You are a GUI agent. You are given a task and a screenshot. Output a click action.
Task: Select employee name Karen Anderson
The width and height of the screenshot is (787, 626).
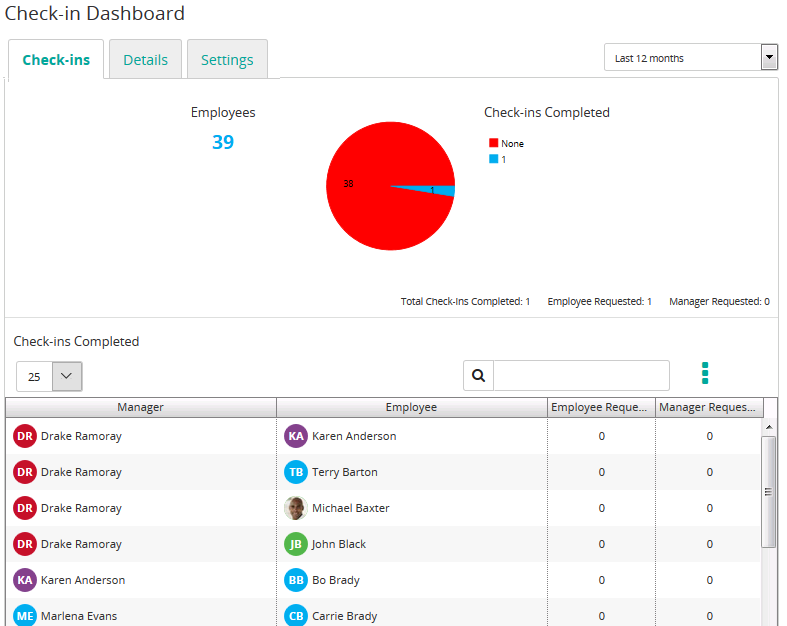click(354, 436)
